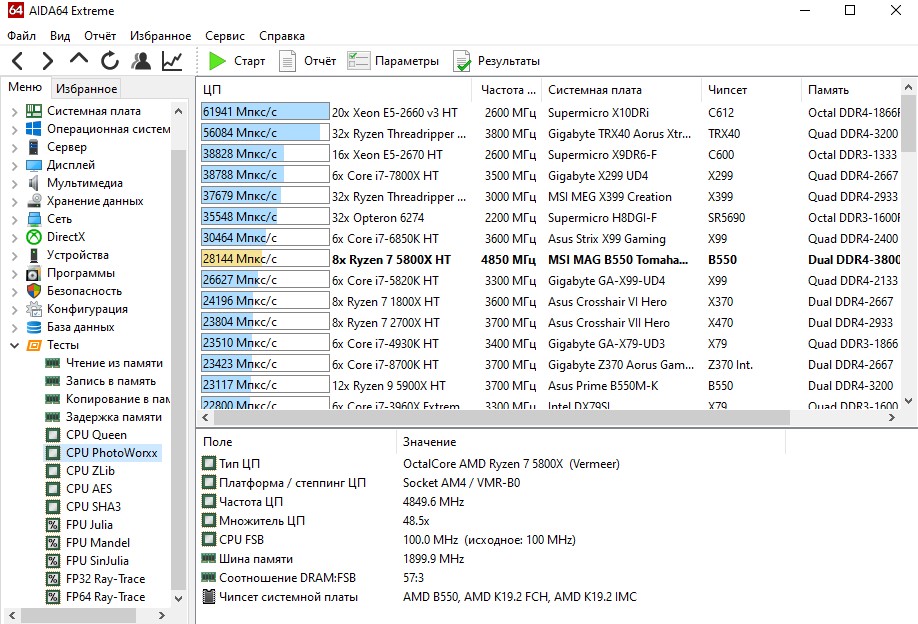918x624 pixels.
Task: Expand the DirectX tree node
Action: 14,238
